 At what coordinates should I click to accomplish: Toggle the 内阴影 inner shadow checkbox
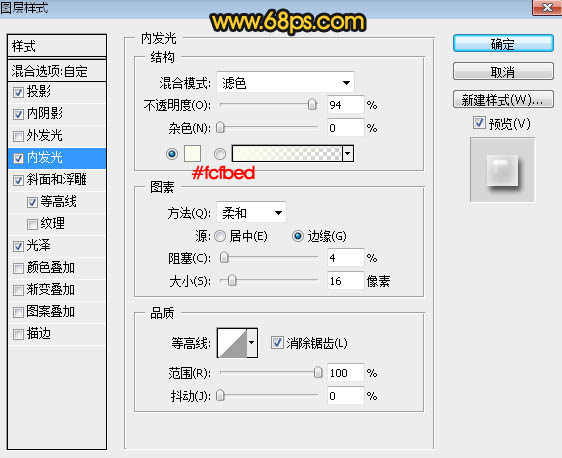(x=18, y=114)
